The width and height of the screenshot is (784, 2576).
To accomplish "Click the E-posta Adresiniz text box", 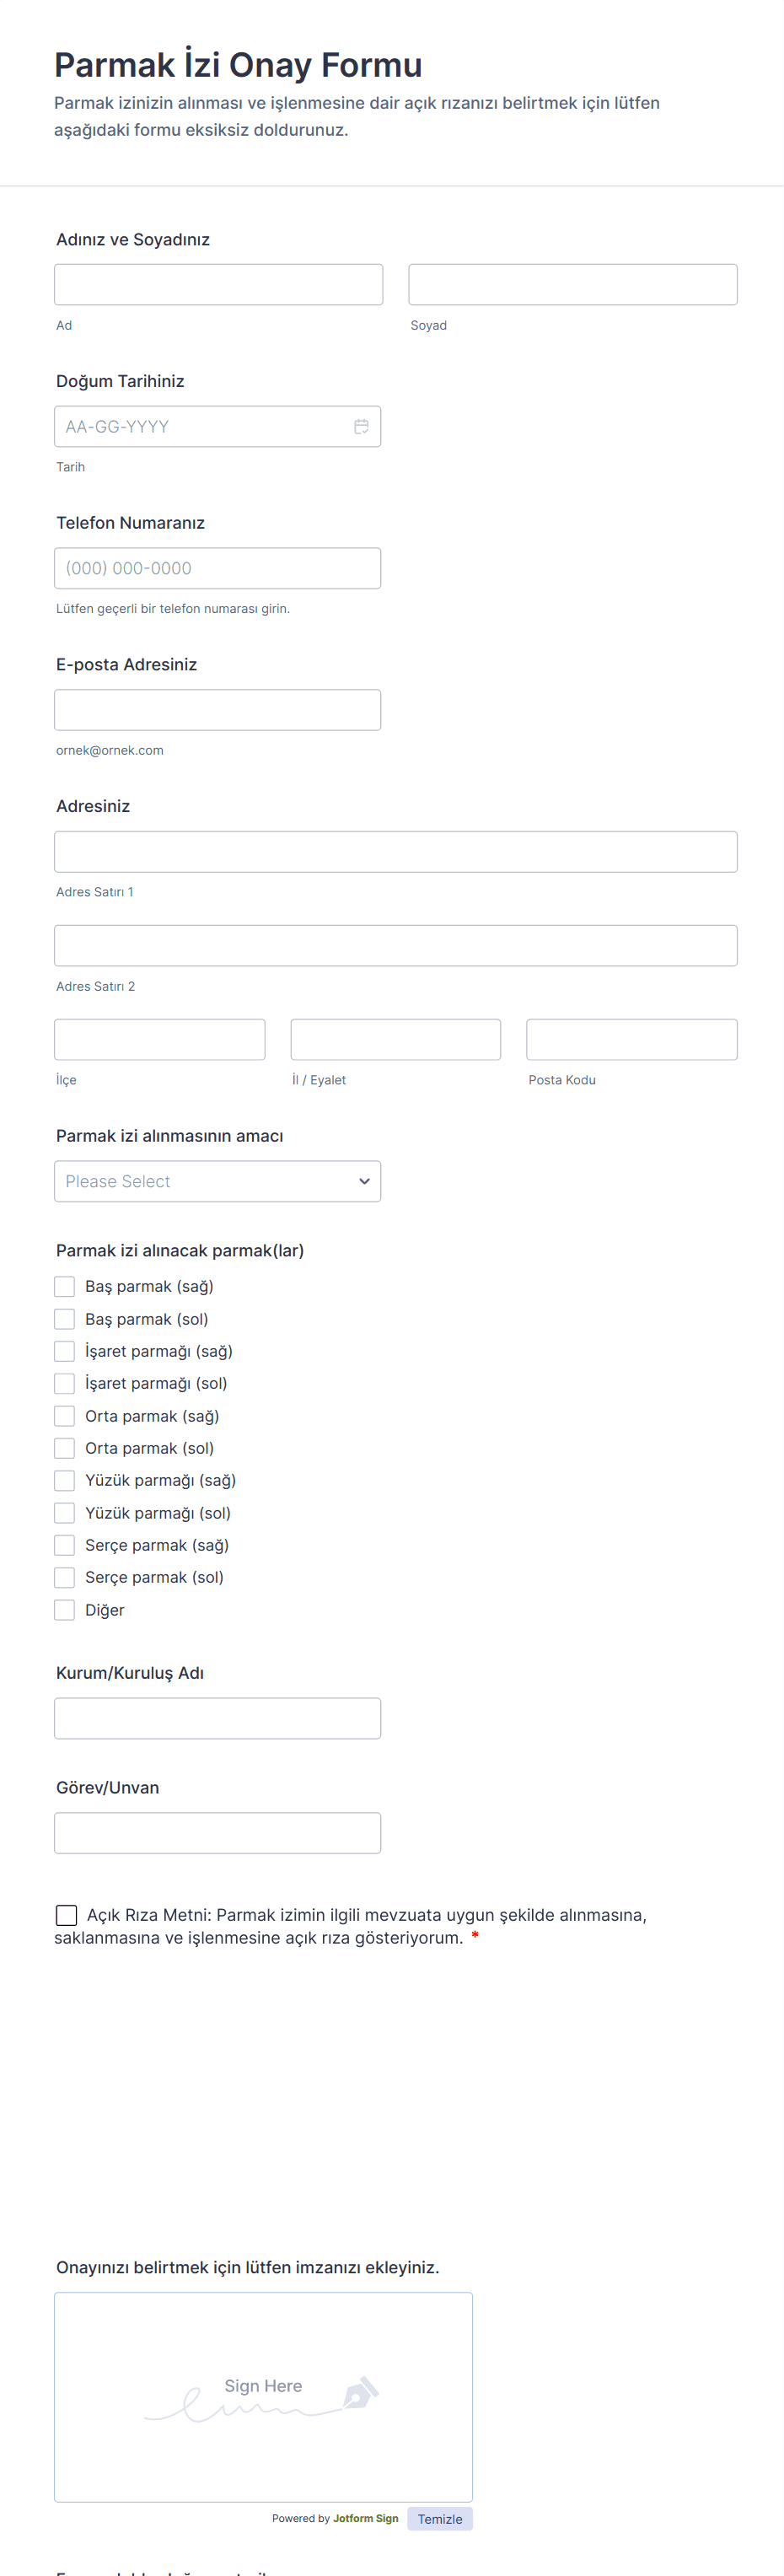I will click(217, 710).
